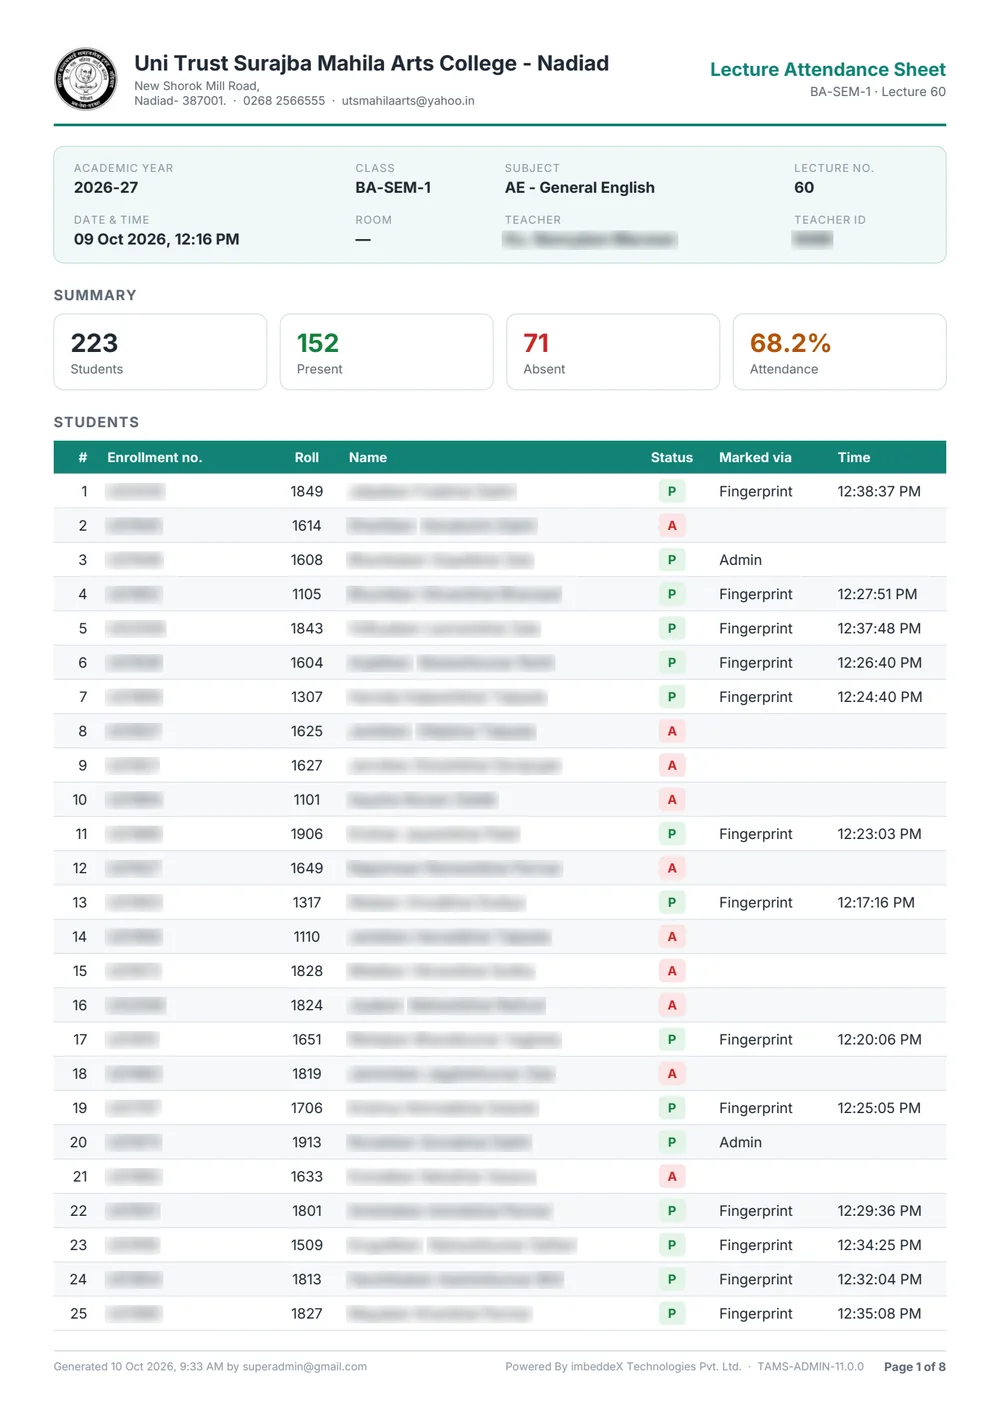Click the A status badge for roll 1614
1000x1414 pixels.
(x=672, y=525)
